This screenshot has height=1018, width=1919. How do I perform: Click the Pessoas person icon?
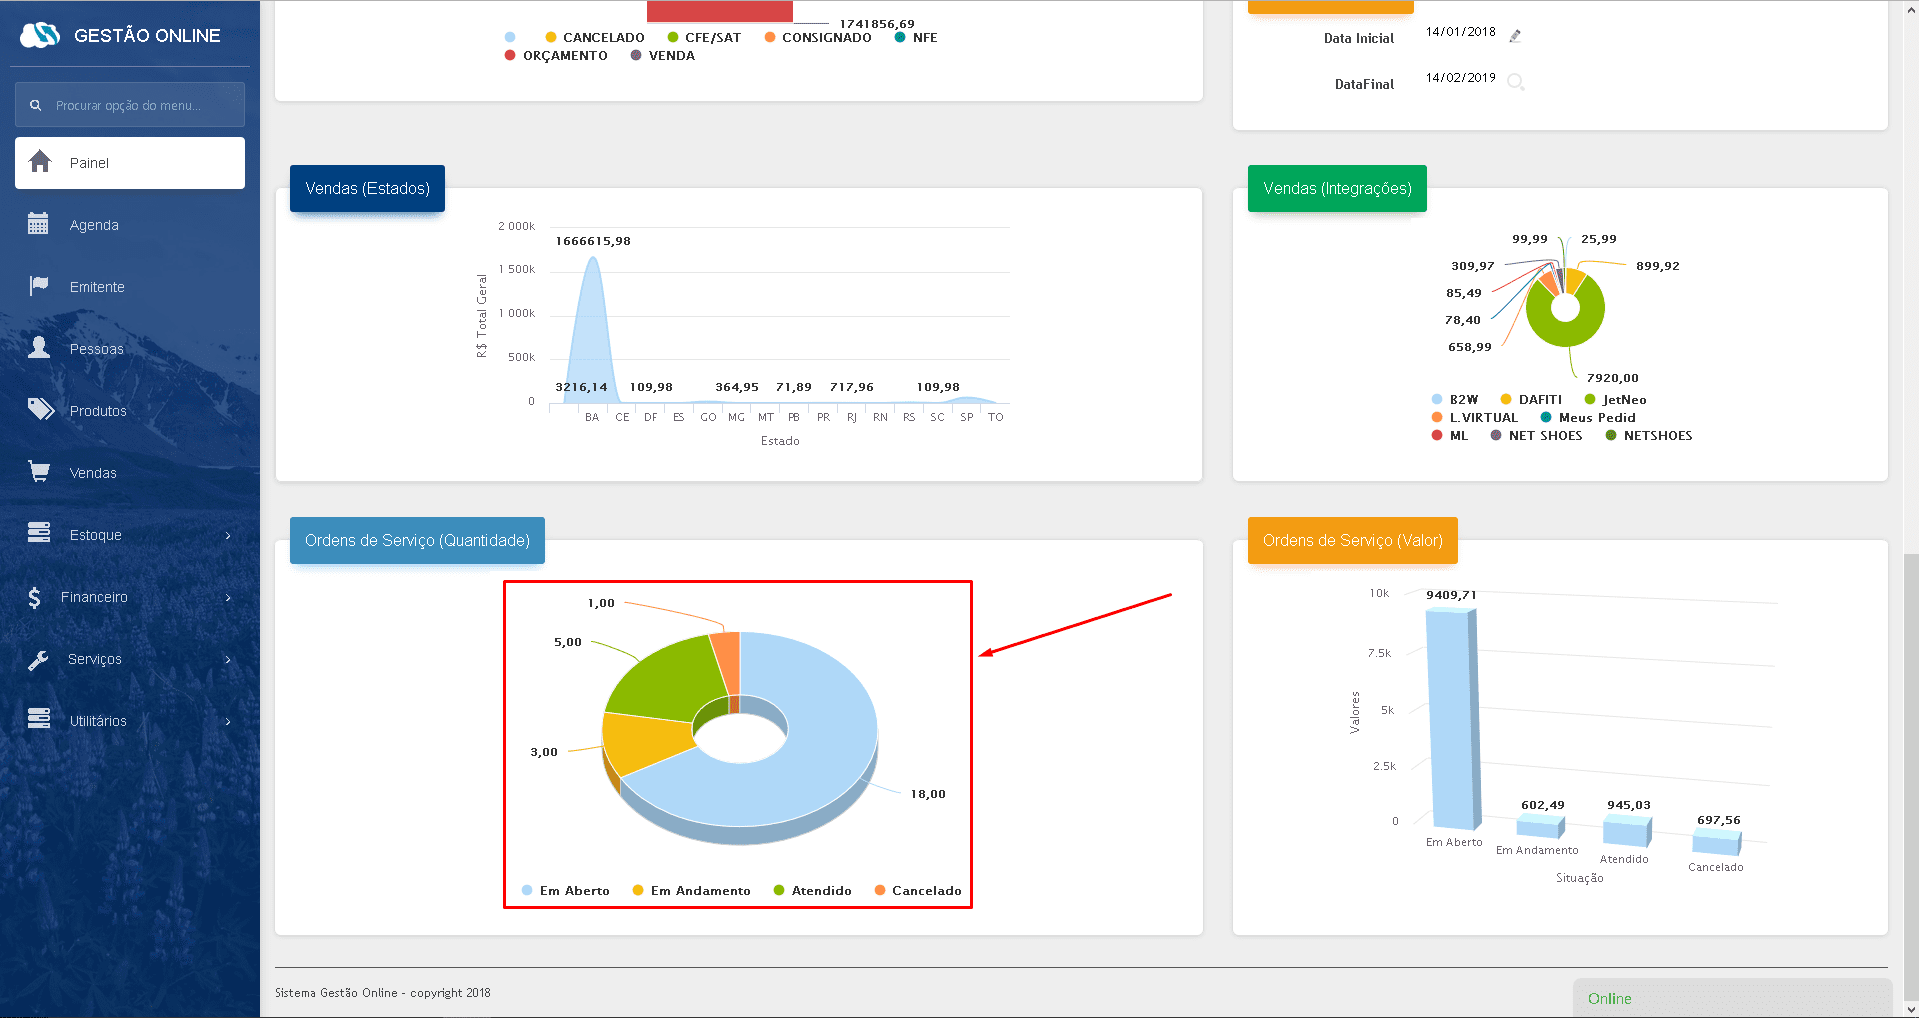coord(39,348)
